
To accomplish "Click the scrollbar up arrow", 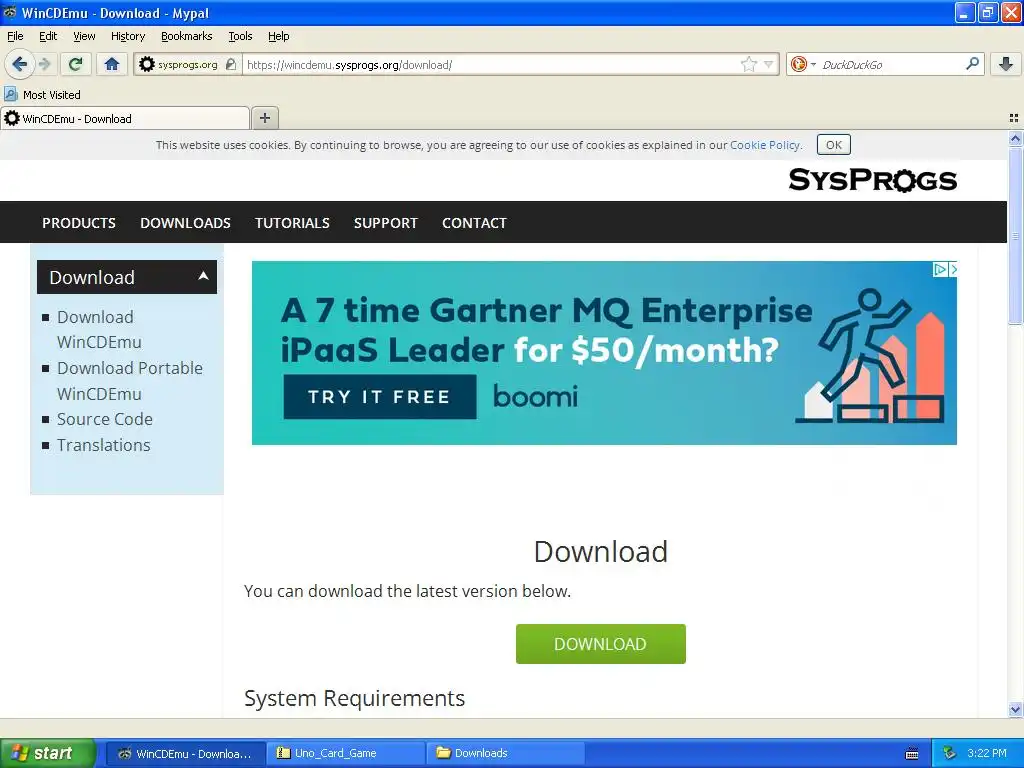I will (x=1015, y=138).
